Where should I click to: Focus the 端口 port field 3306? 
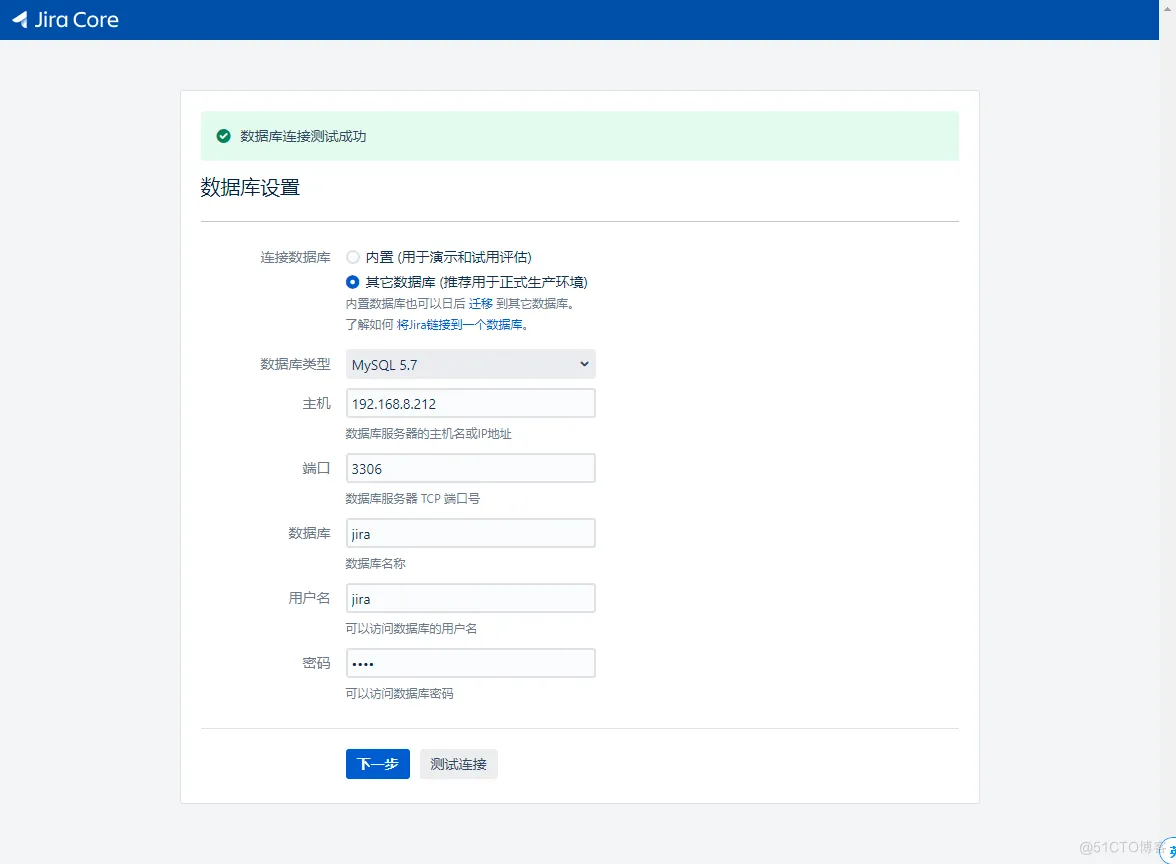(x=470, y=469)
